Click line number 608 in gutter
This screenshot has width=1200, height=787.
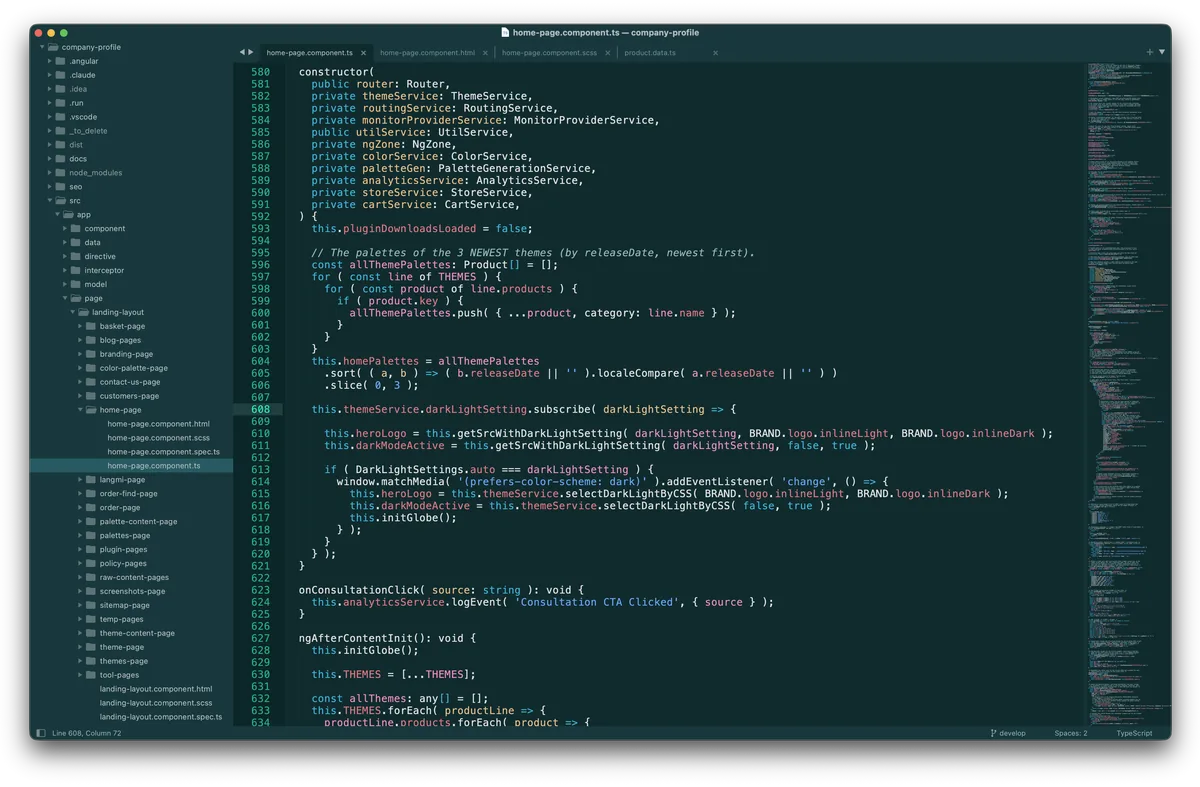pos(260,409)
